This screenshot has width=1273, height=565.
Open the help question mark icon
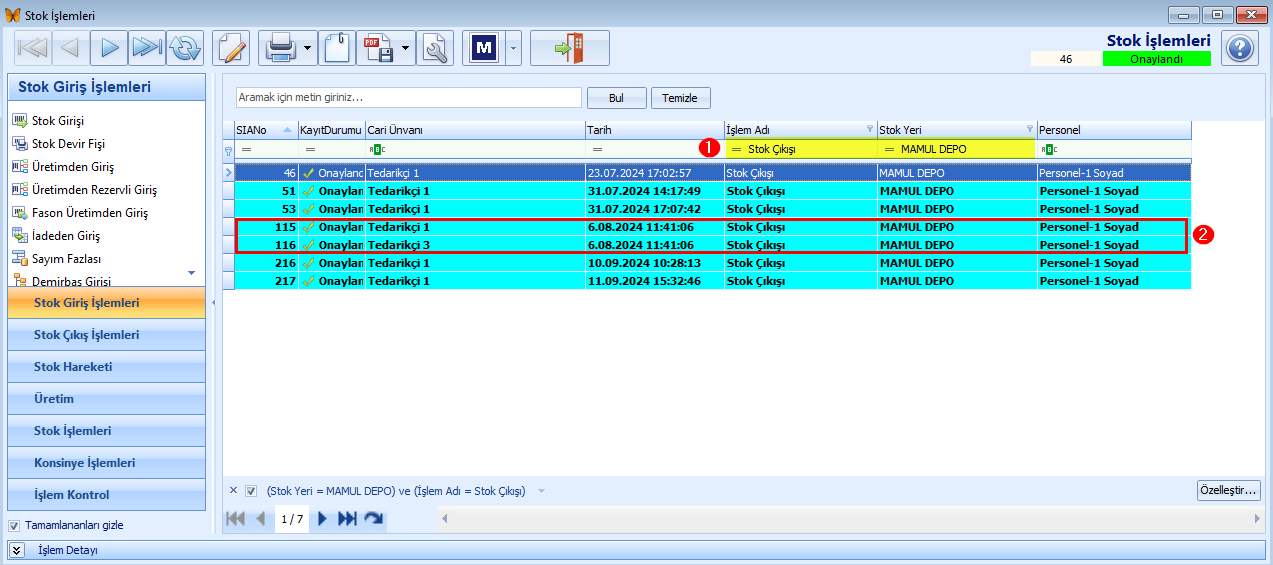click(1239, 48)
